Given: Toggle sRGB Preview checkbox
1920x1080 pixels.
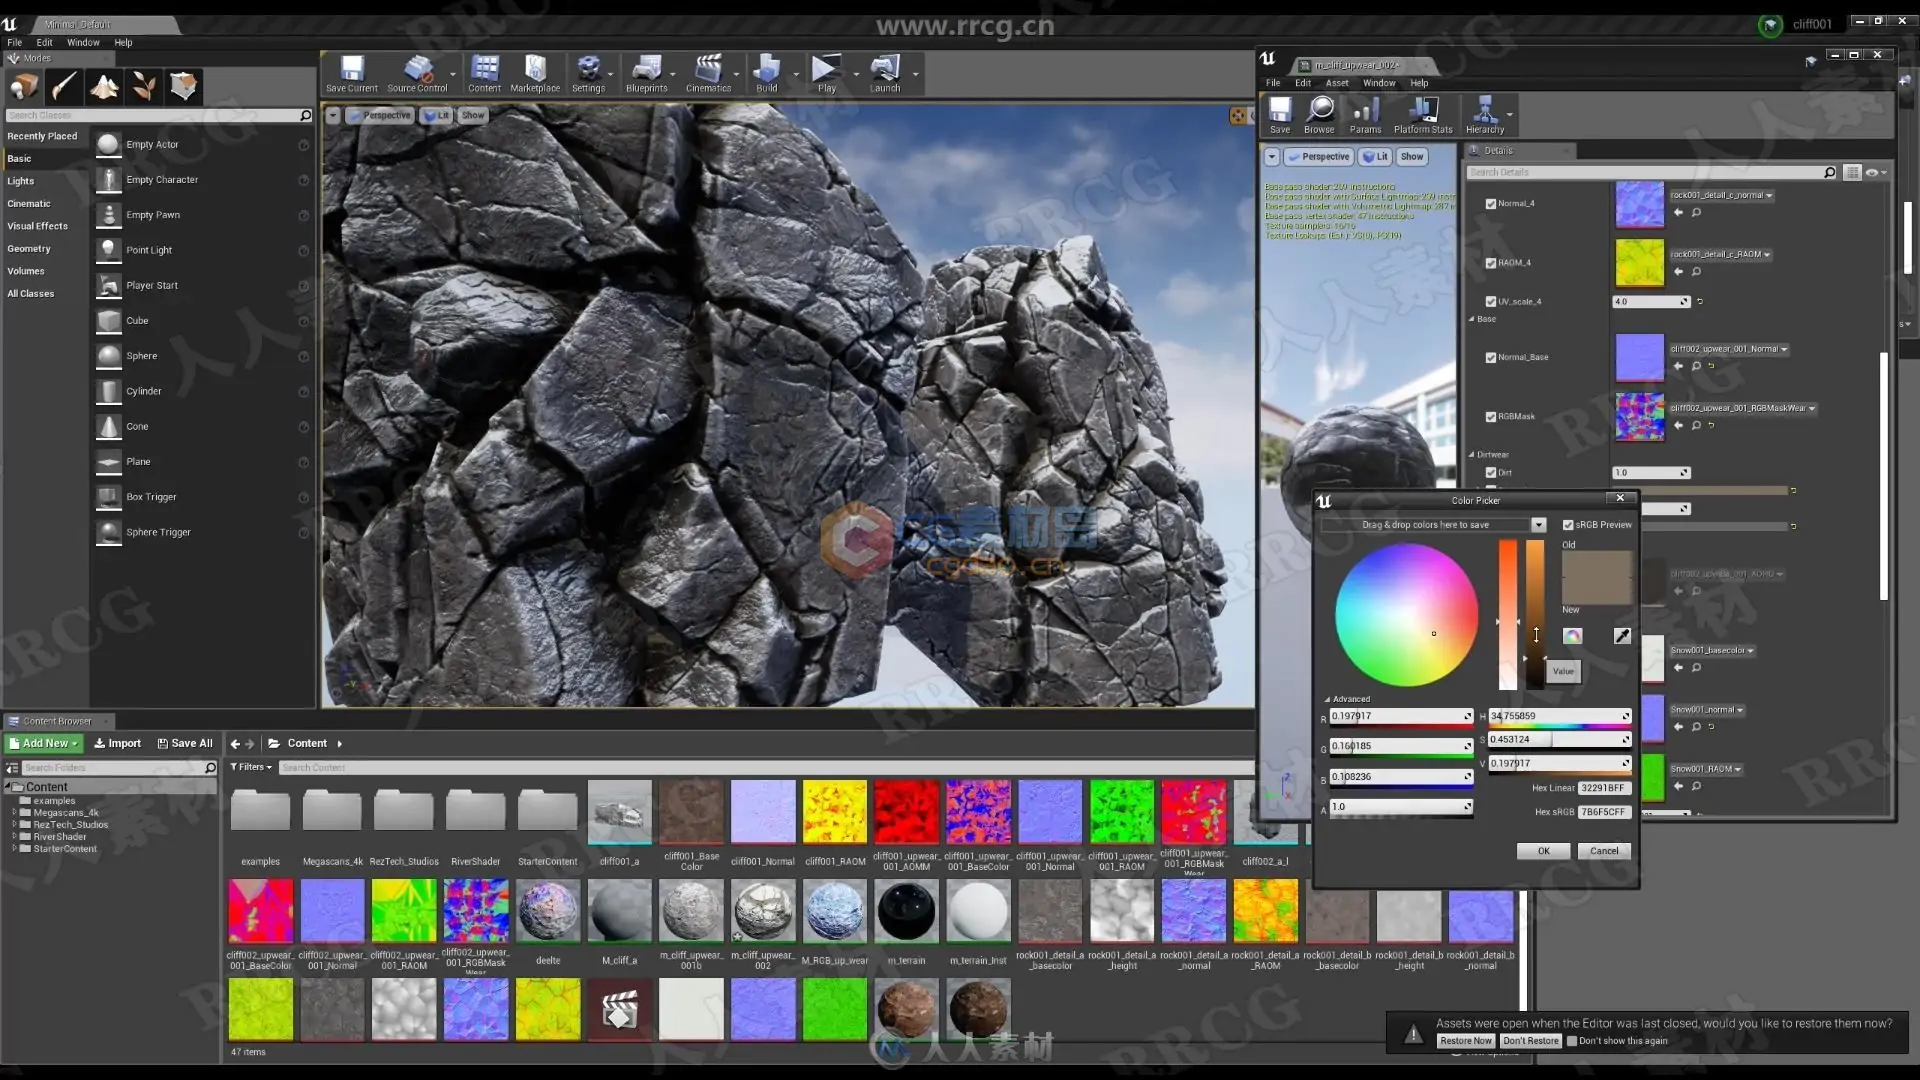Looking at the screenshot, I should tap(1568, 525).
